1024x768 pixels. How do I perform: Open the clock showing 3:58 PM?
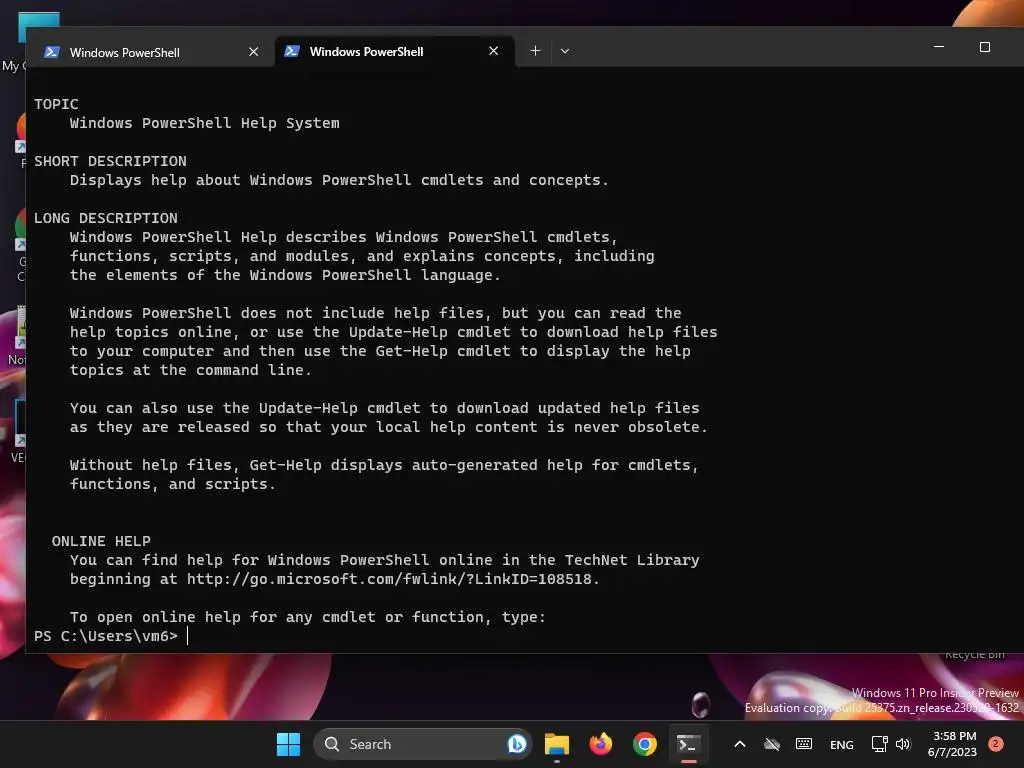point(953,744)
